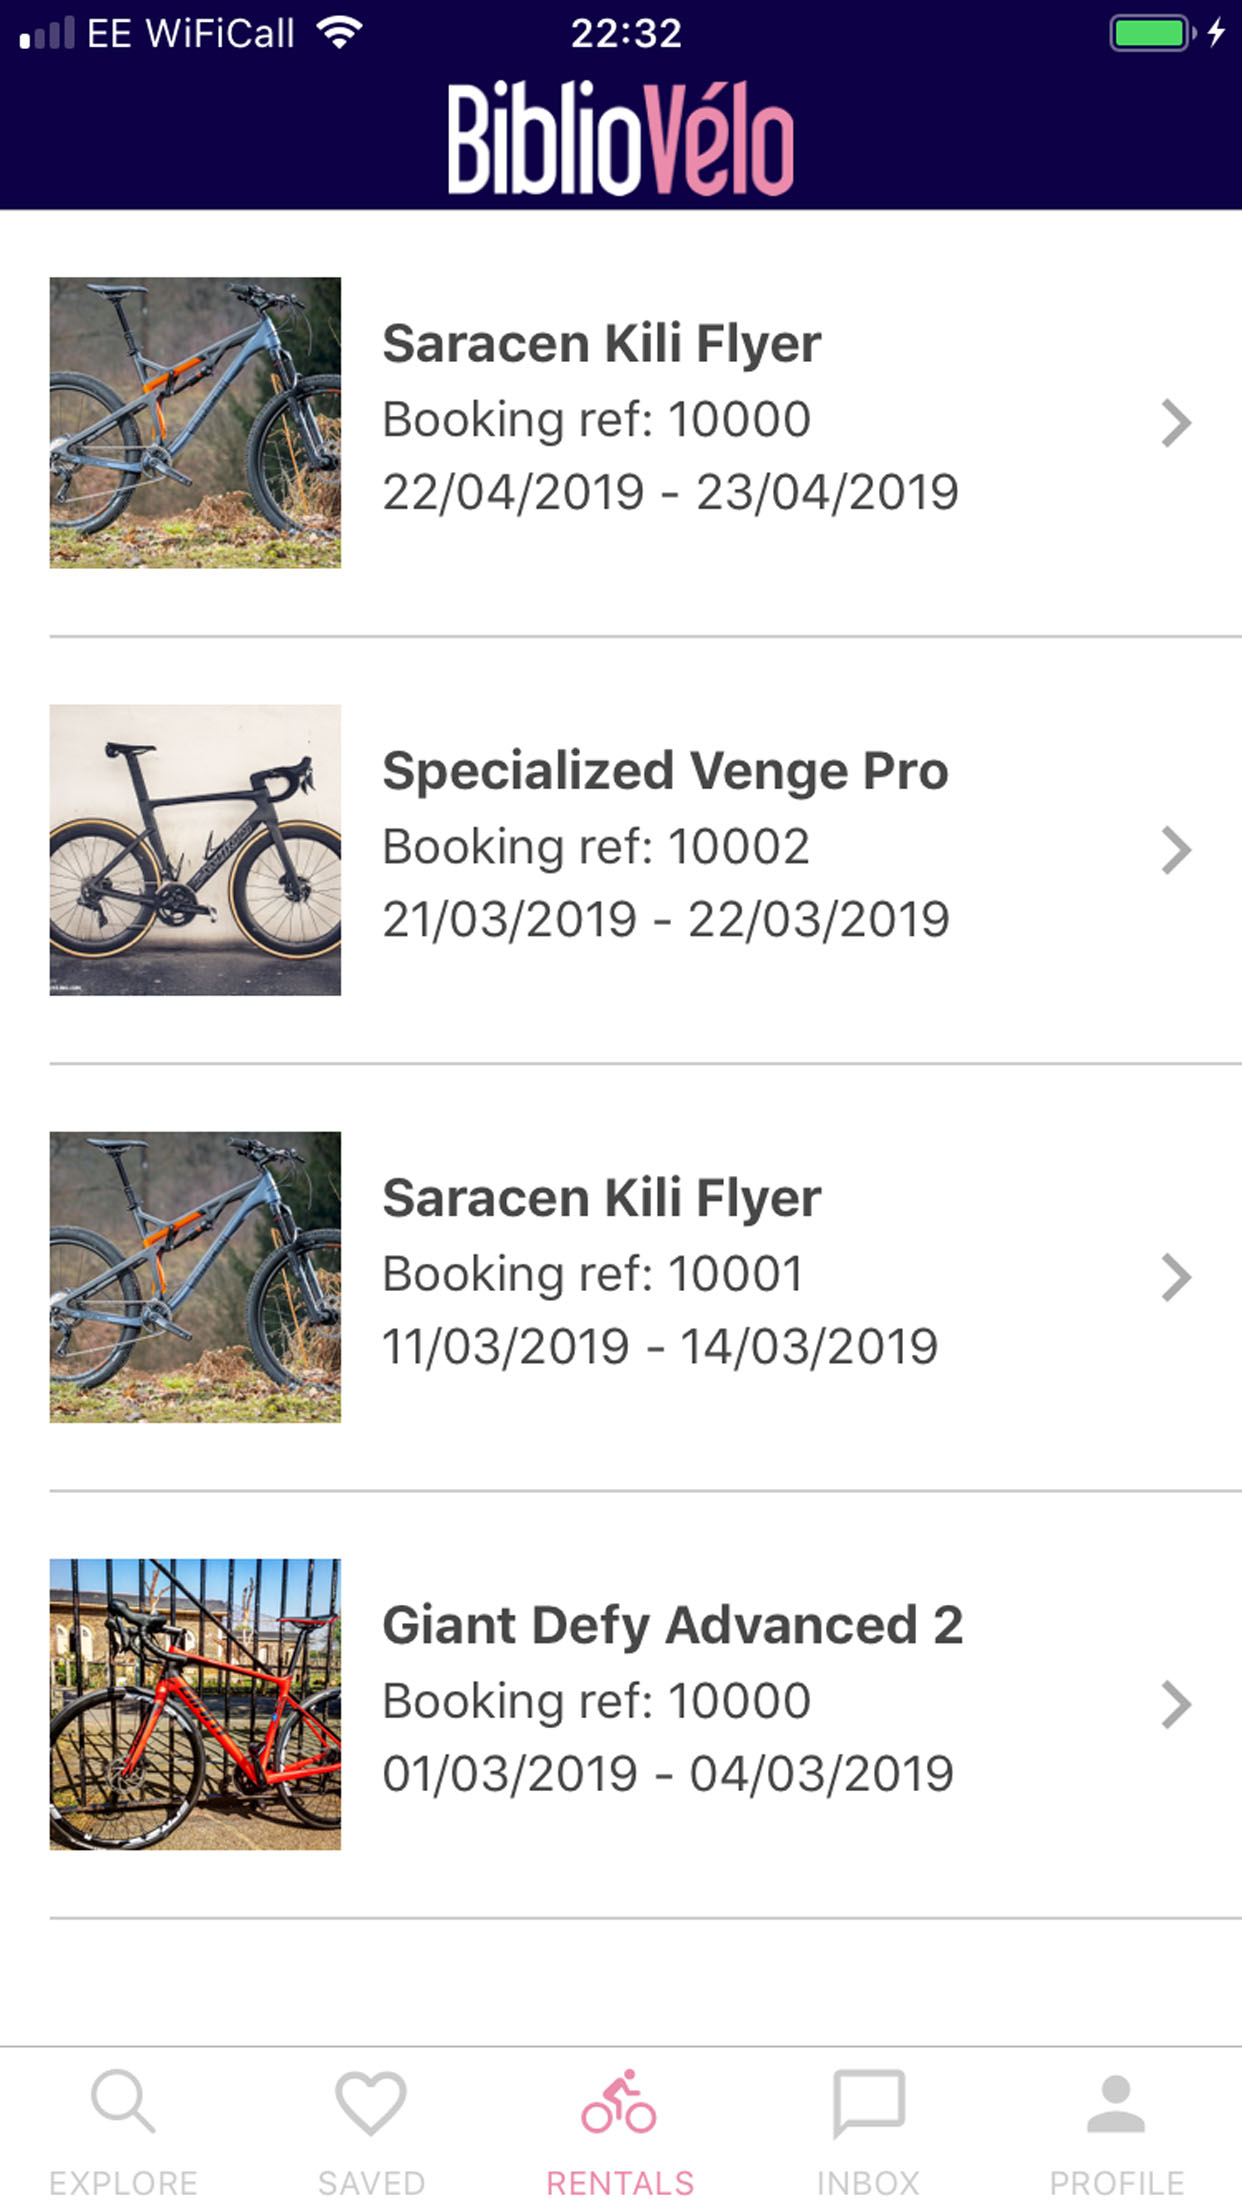1242x2208 pixels.
Task: Switch to the INBOX tab label
Action: tap(868, 2182)
